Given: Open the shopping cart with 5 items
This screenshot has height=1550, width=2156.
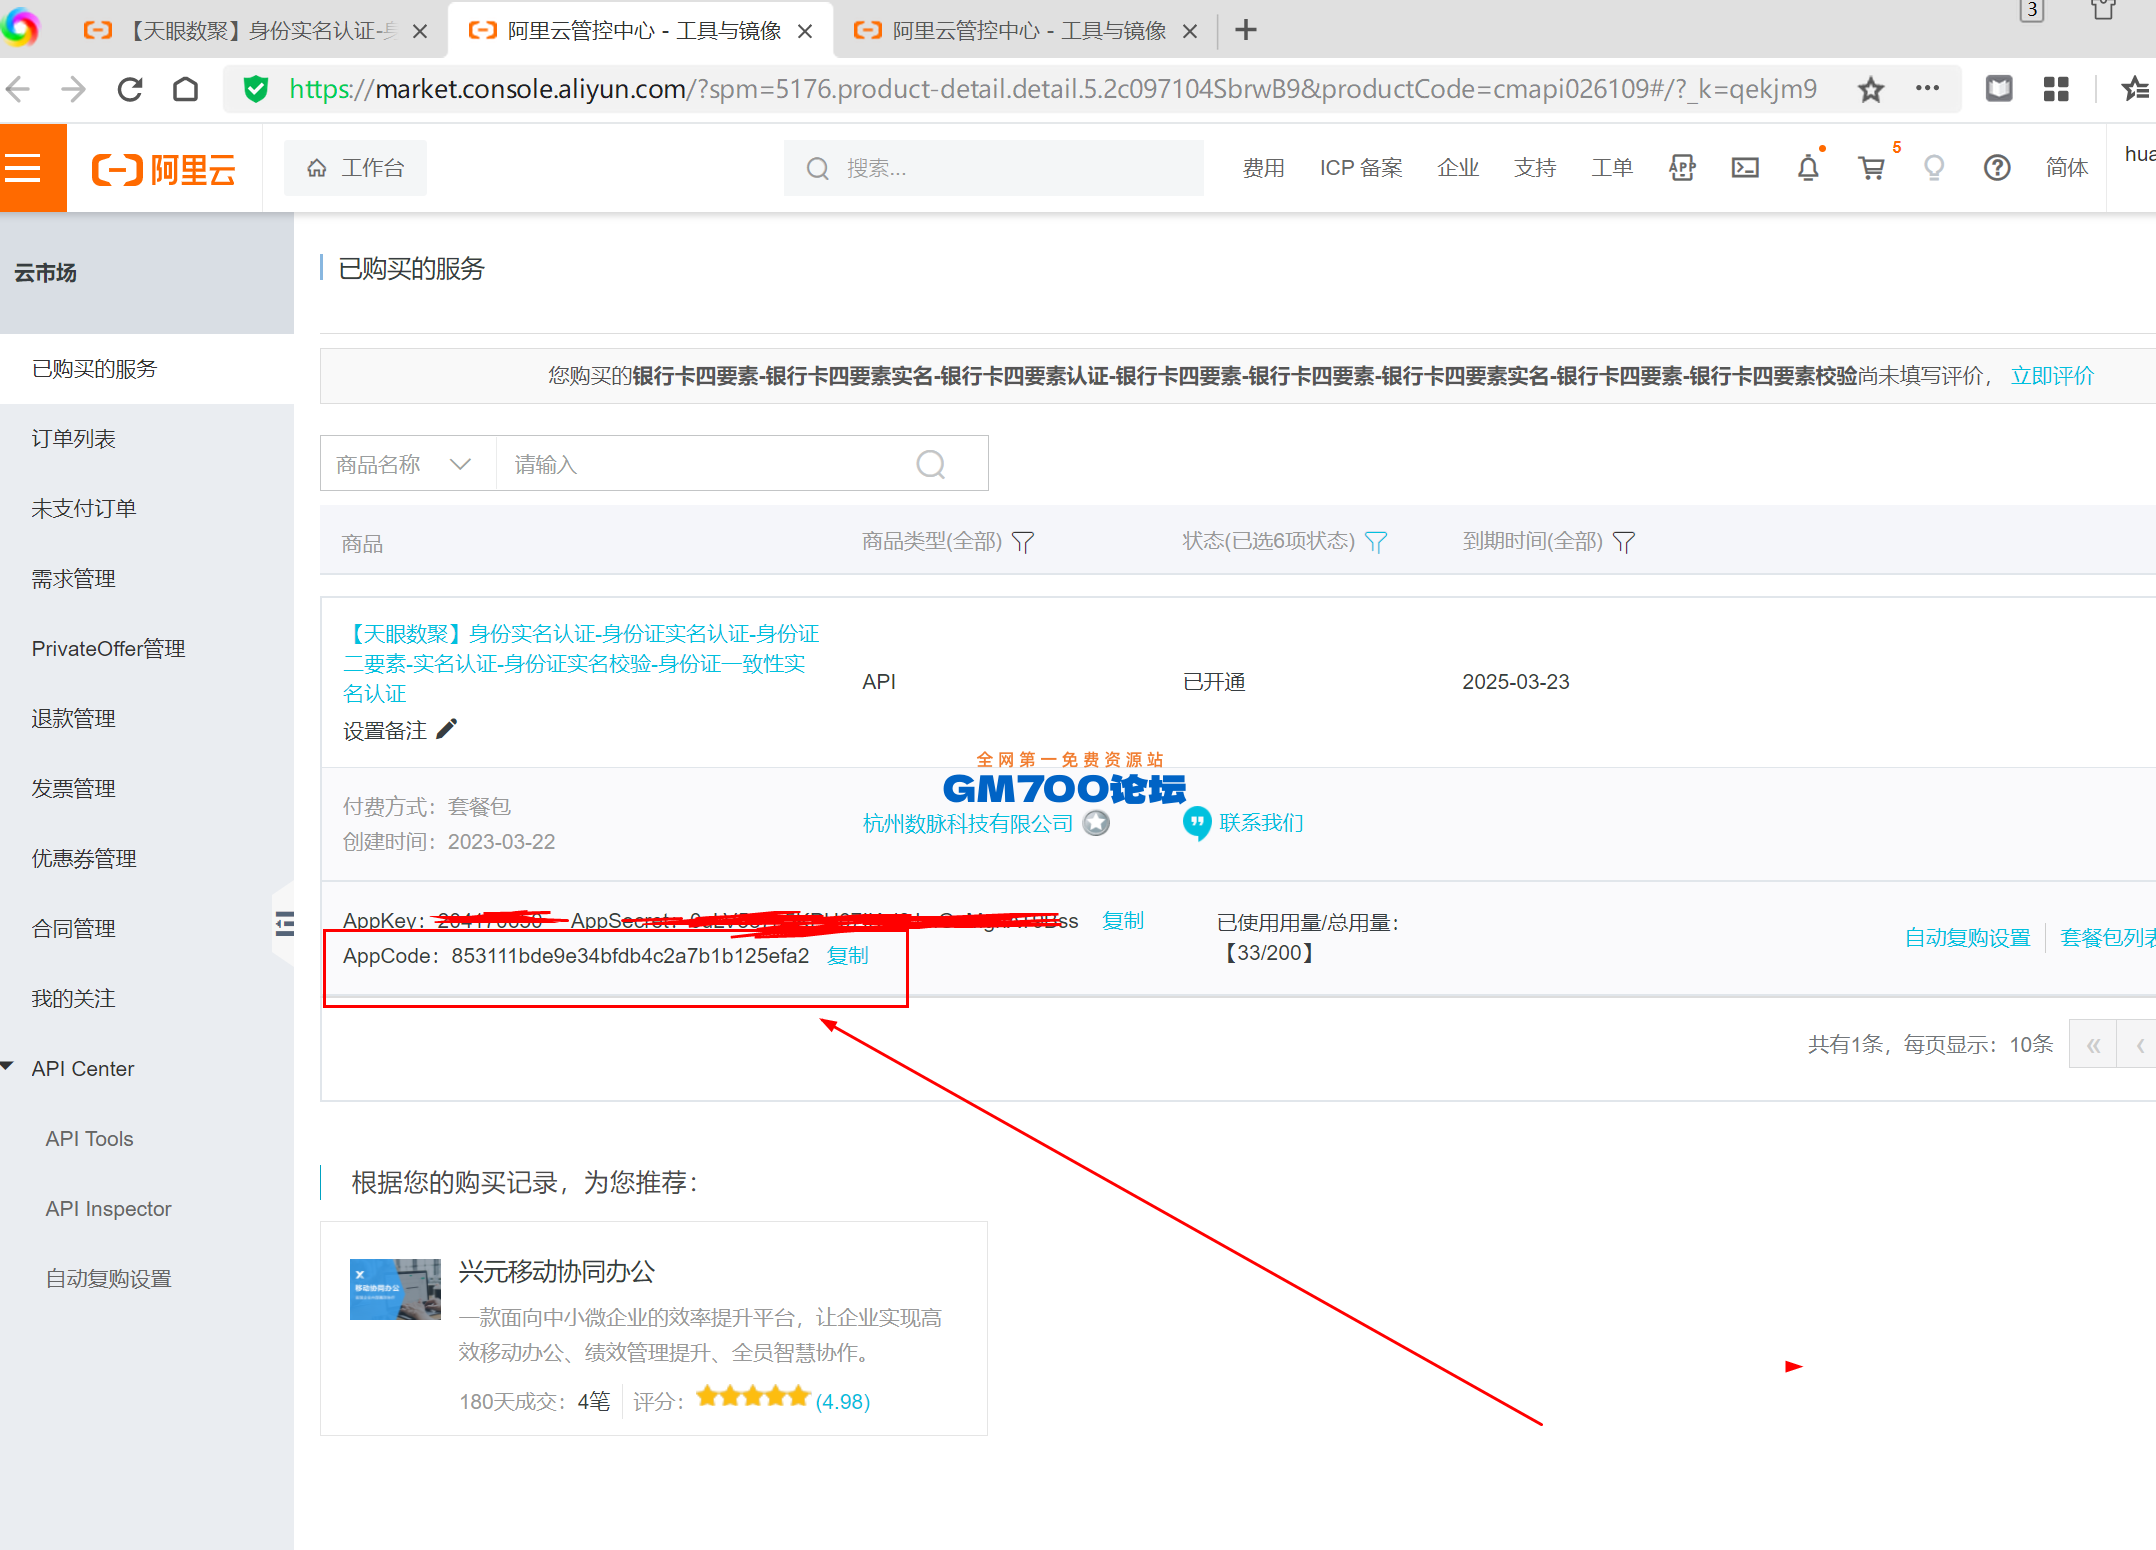Looking at the screenshot, I should [x=1871, y=167].
